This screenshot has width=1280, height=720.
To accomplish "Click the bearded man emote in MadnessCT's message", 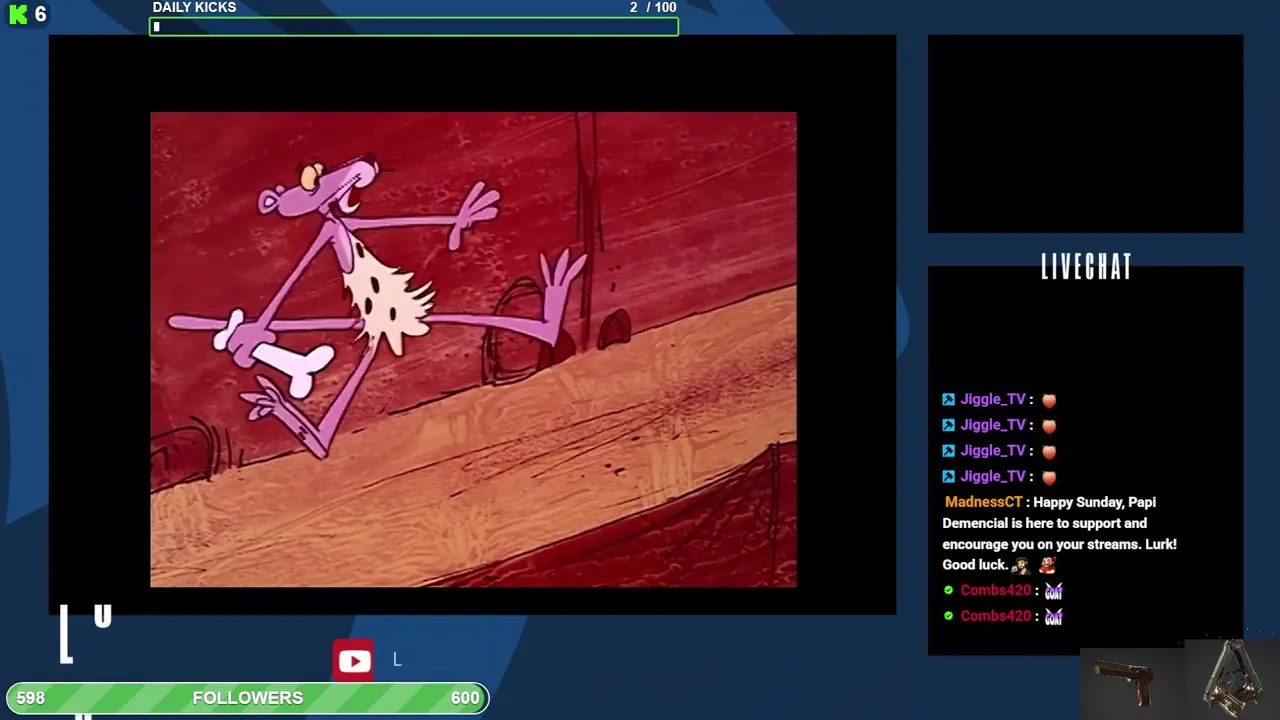I will pyautogui.click(x=1020, y=566).
